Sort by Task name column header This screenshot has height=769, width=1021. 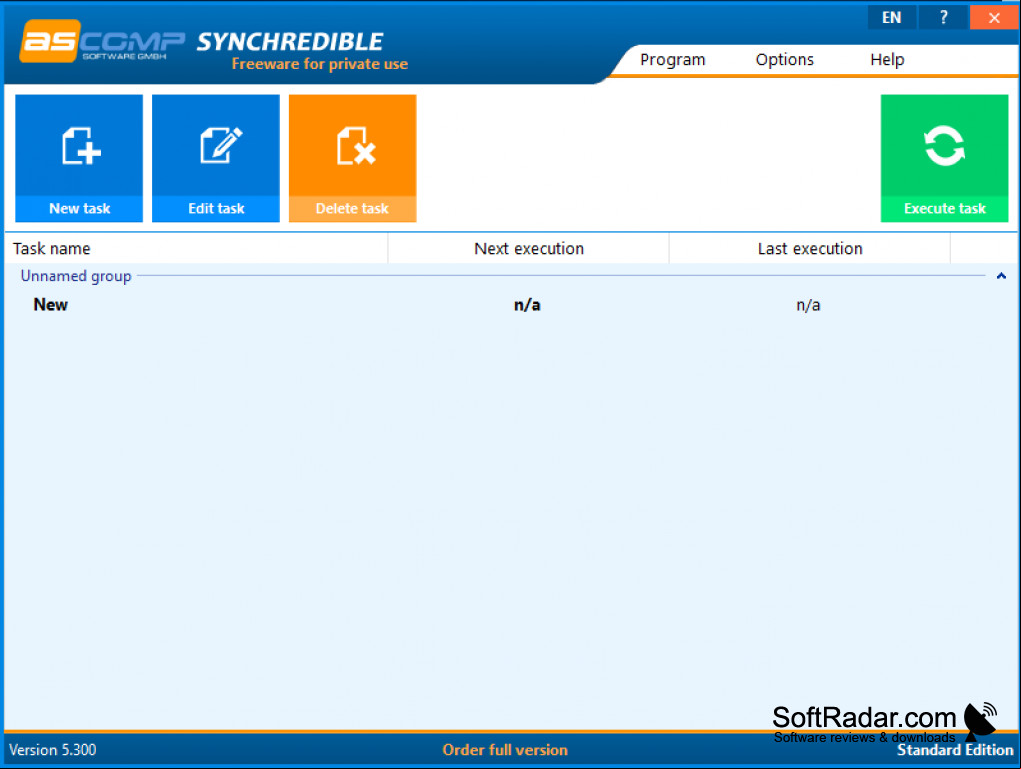[x=197, y=249]
